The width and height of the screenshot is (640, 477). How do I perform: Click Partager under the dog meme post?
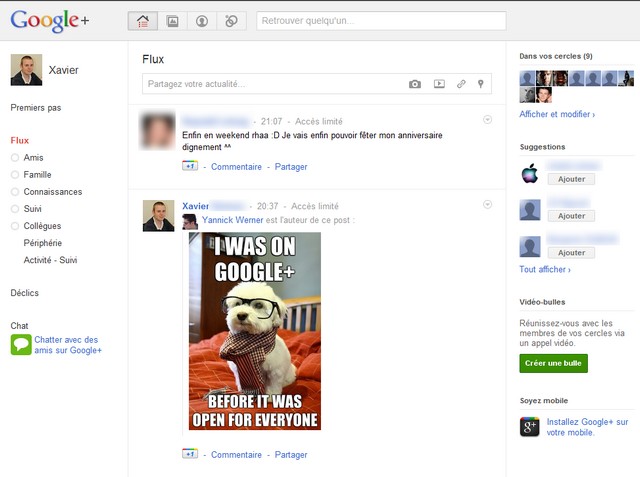click(x=291, y=455)
